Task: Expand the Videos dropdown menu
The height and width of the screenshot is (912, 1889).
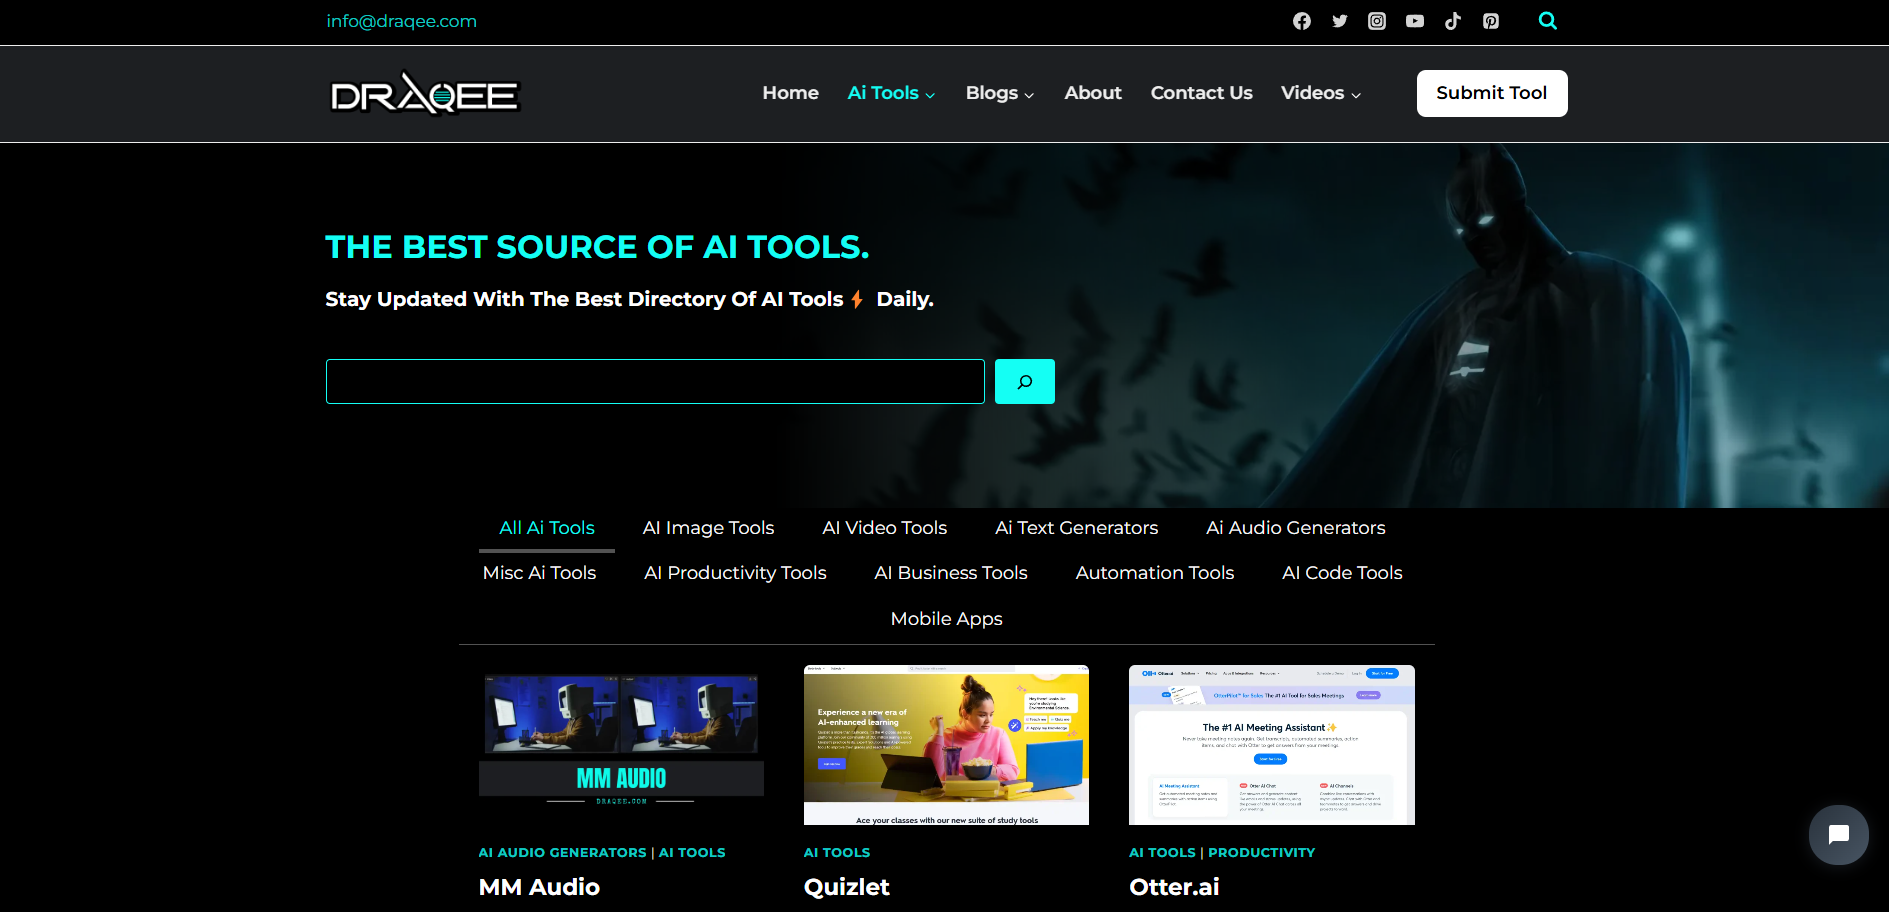Action: pos(1320,93)
